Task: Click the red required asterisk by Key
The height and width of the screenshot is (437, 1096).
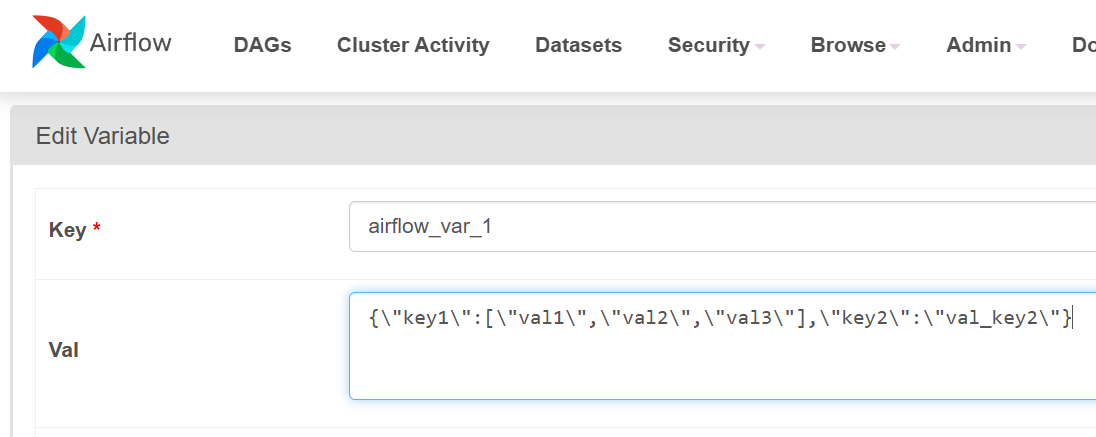Action: pos(96,230)
